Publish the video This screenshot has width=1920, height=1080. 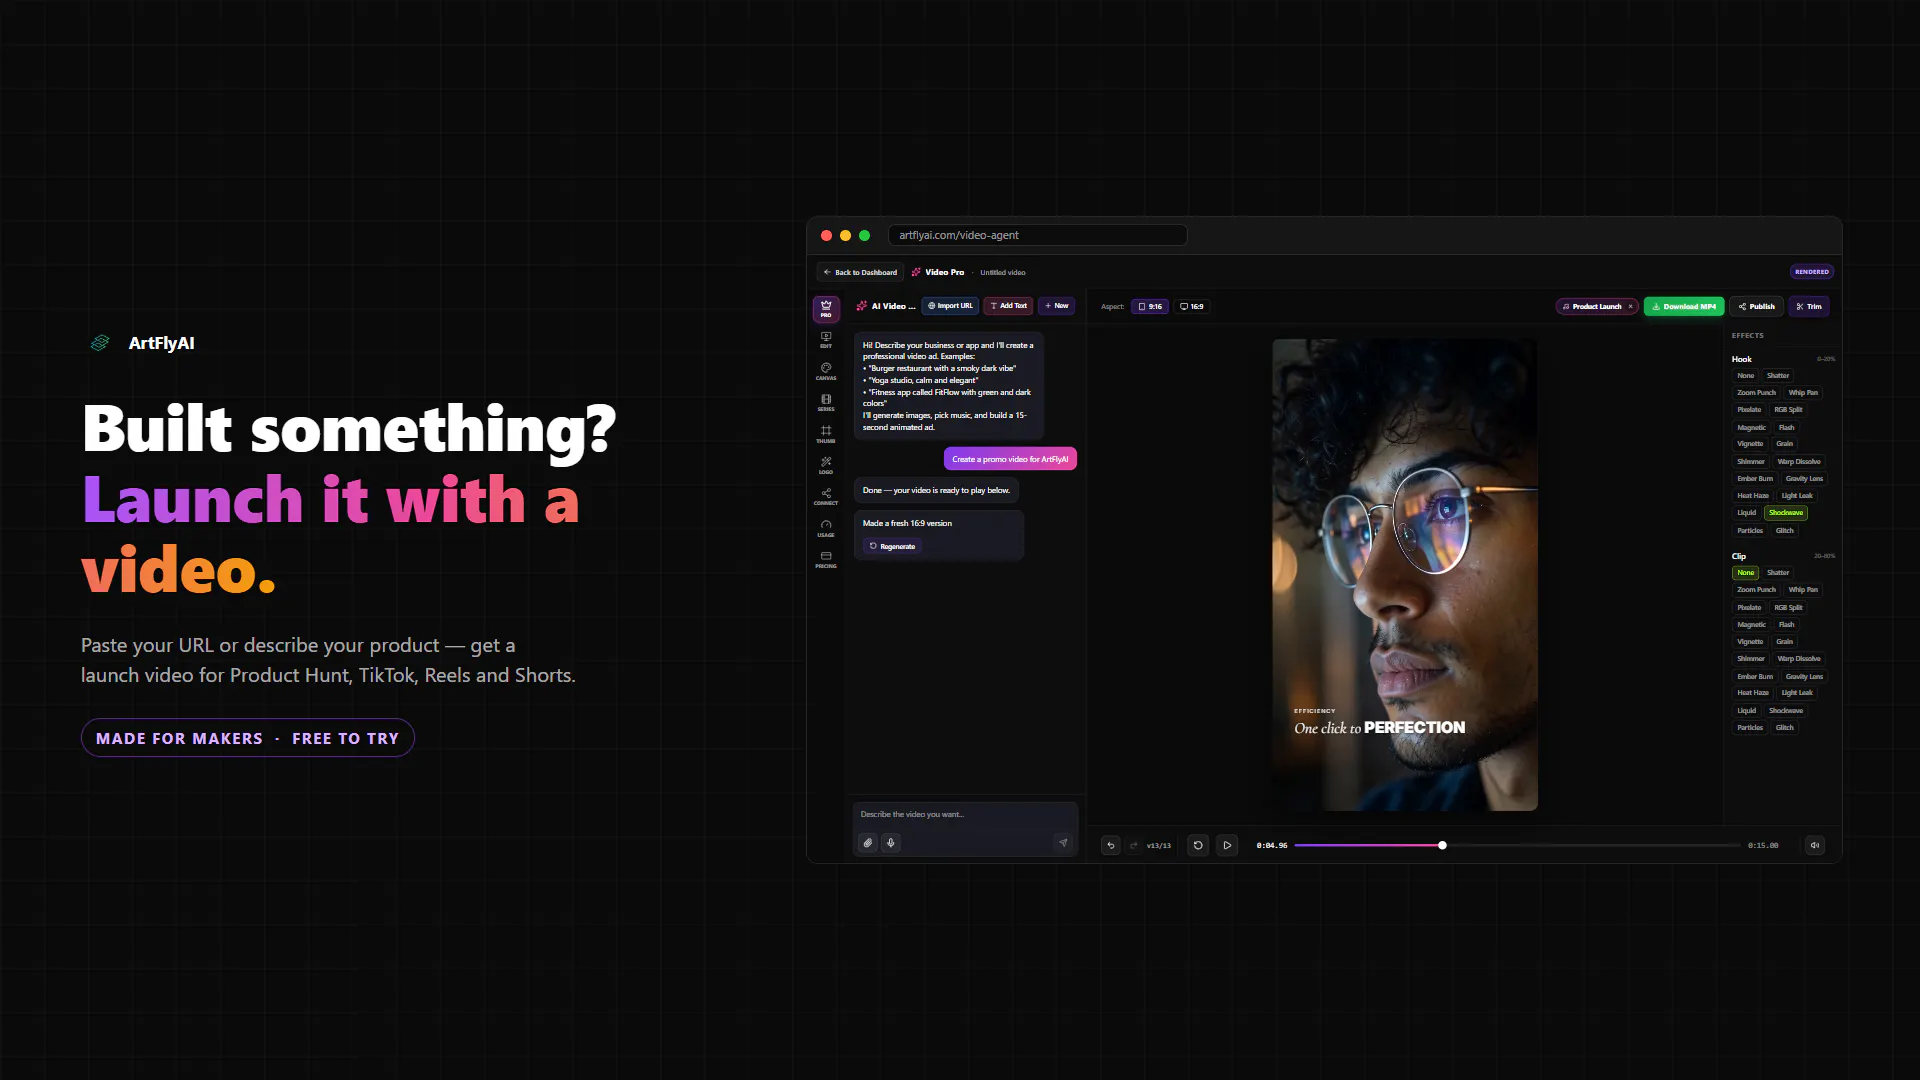click(1757, 307)
